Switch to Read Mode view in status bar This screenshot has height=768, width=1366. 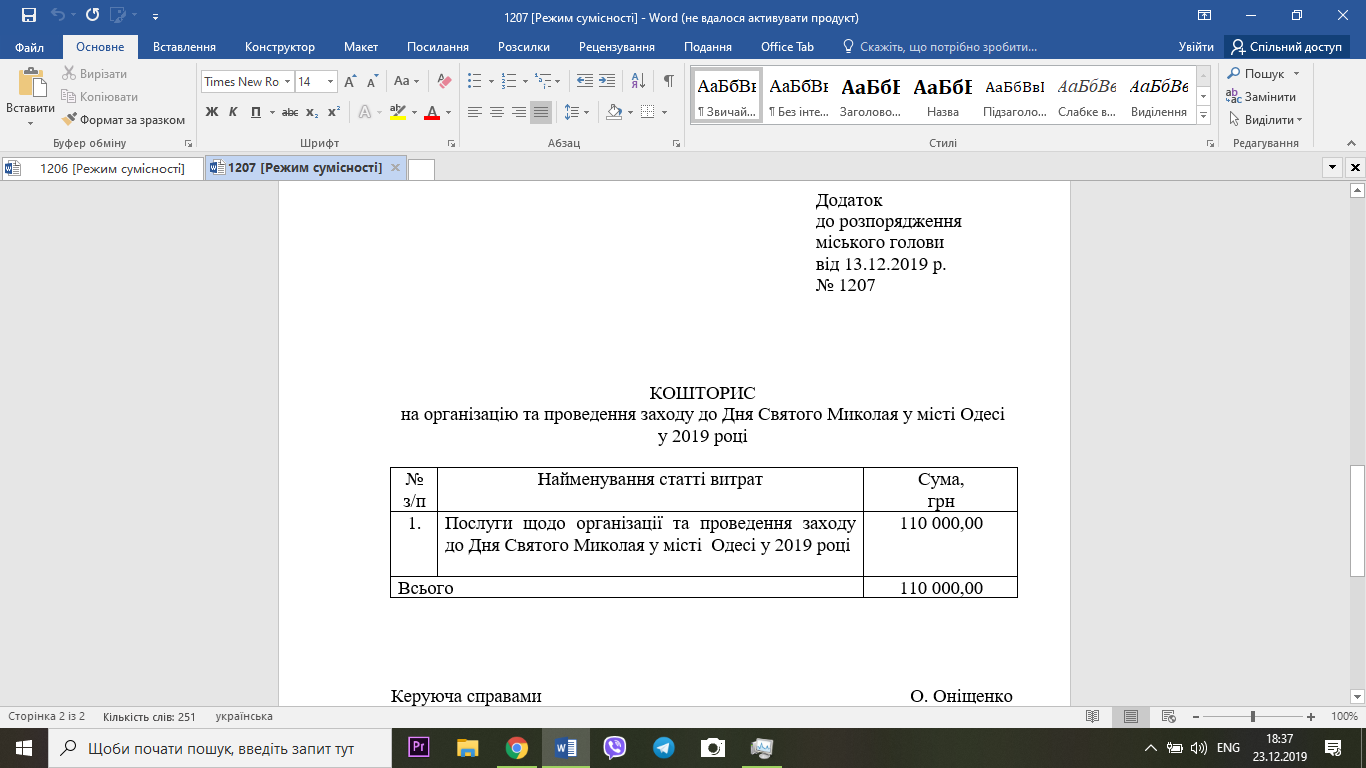1093,717
